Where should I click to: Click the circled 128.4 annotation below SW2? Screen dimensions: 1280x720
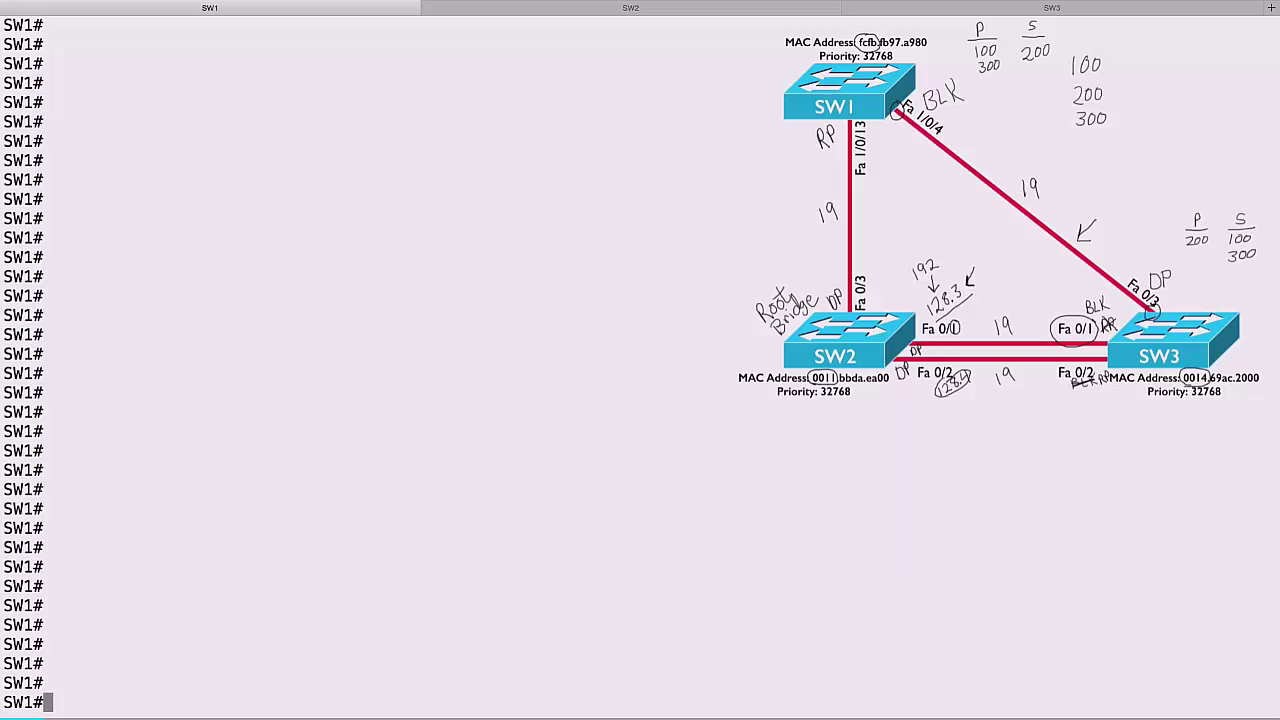[x=953, y=382]
